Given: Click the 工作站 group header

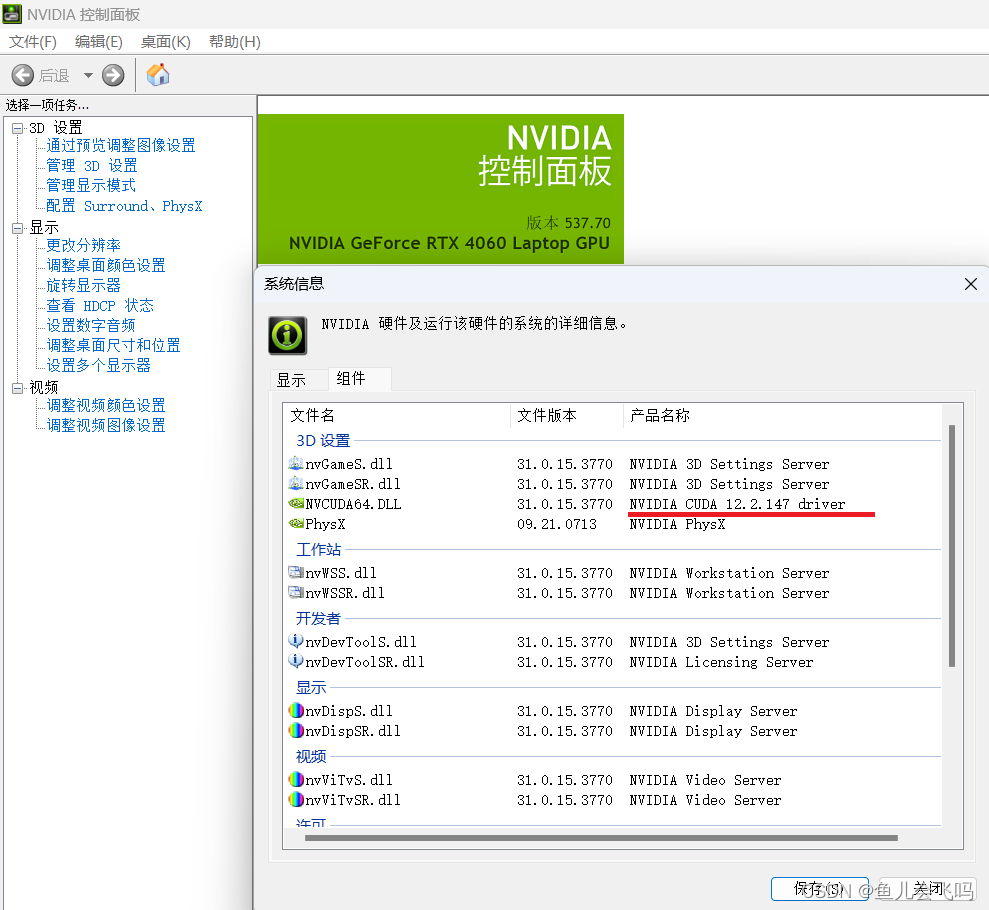Looking at the screenshot, I should [x=319, y=550].
